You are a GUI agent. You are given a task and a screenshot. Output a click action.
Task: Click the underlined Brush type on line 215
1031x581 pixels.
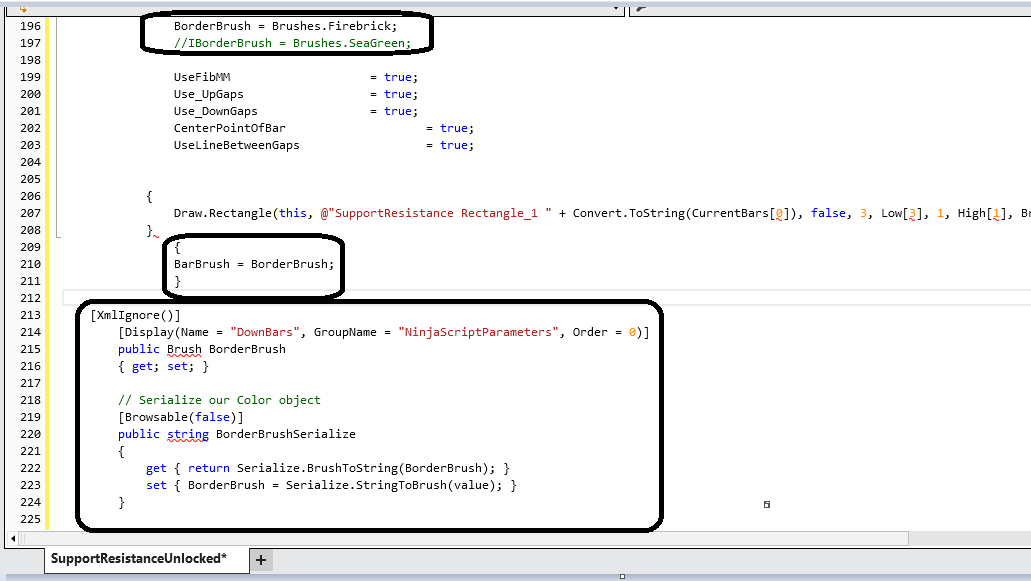pyautogui.click(x=184, y=350)
